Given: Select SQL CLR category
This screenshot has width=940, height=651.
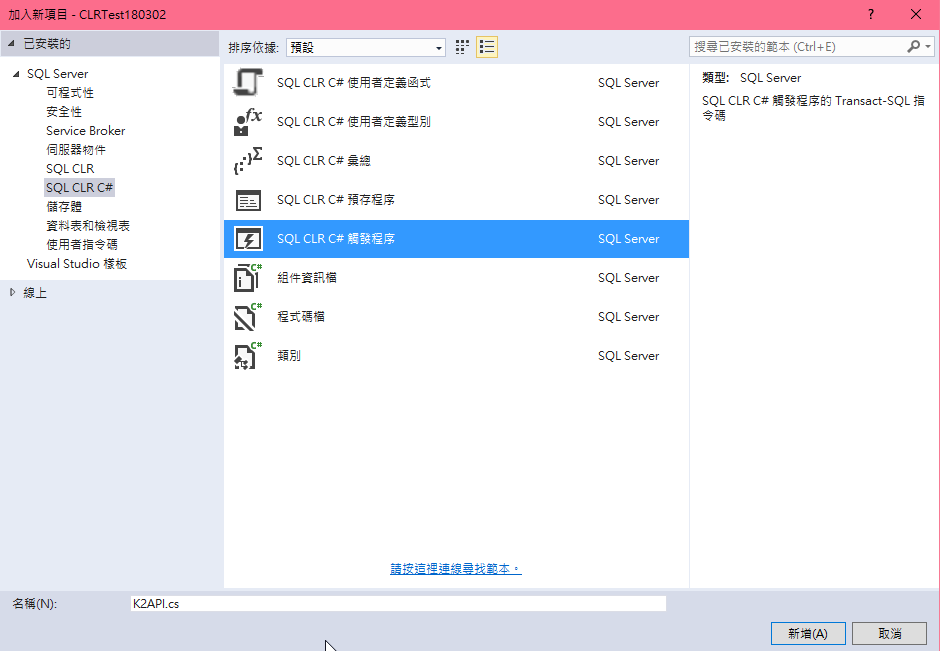Looking at the screenshot, I should coord(70,168).
